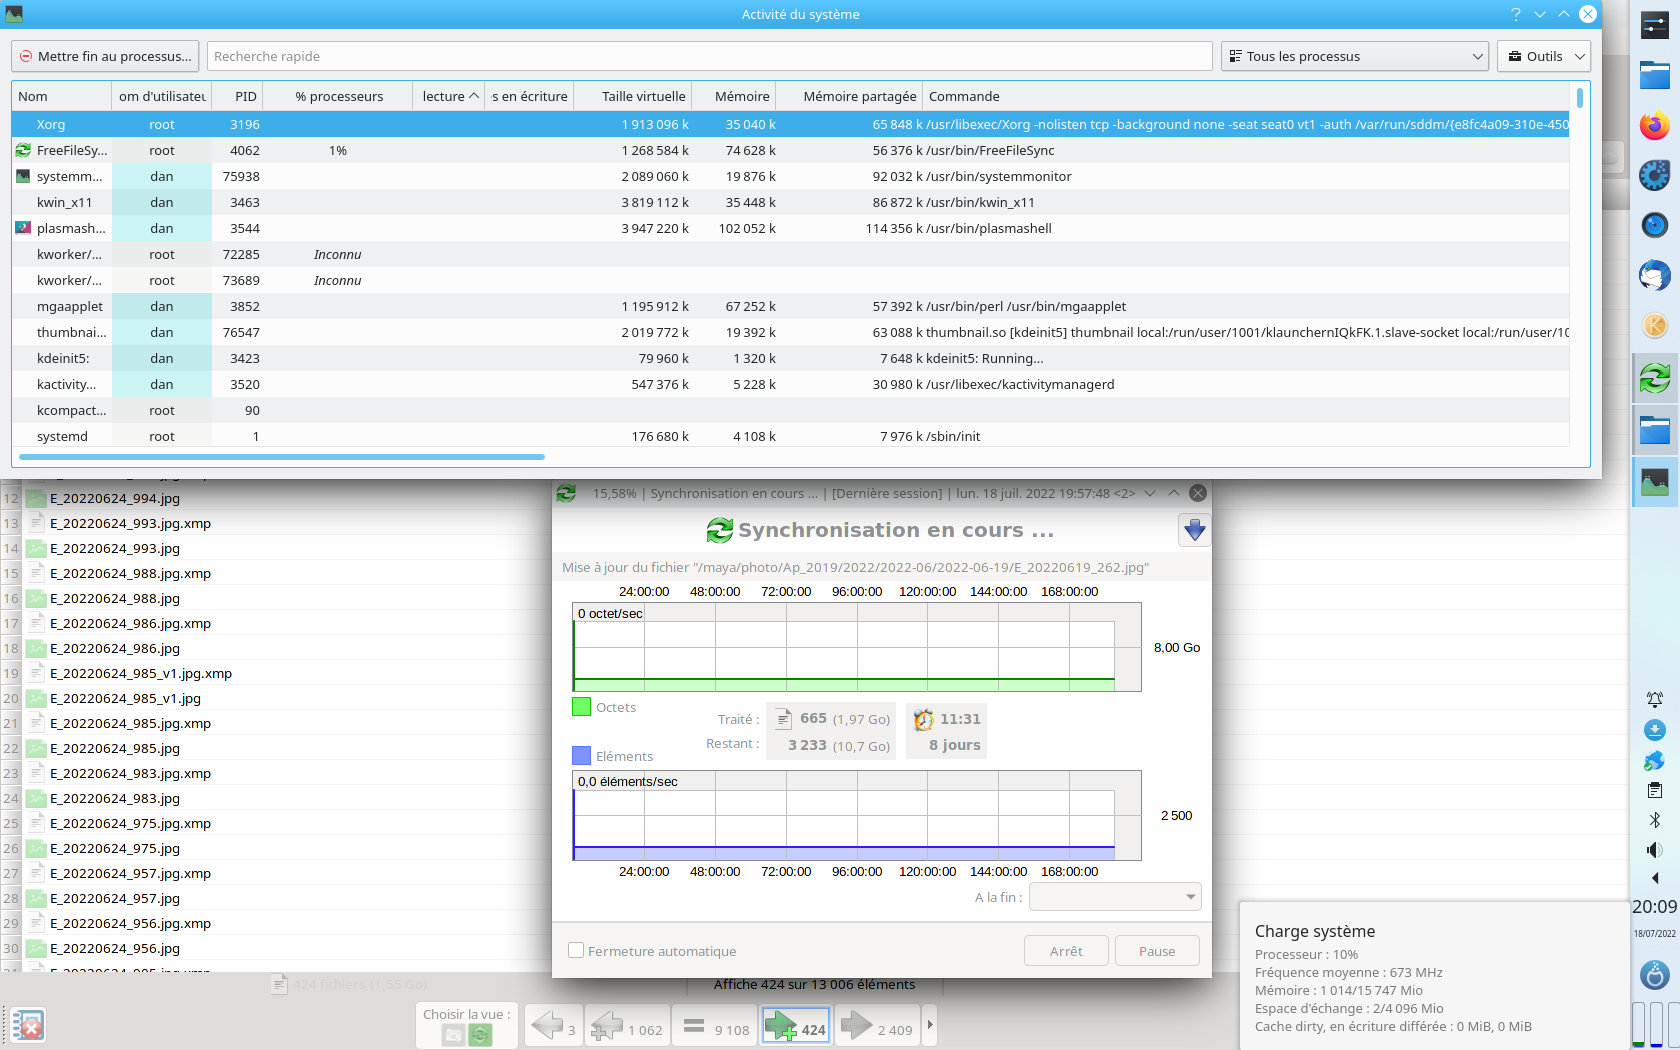Sort by the Mémoire column header

coord(734,96)
